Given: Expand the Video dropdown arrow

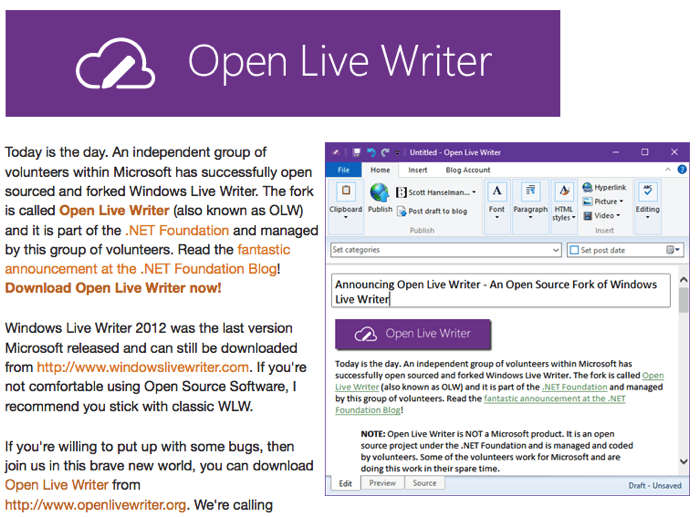Looking at the screenshot, I should [618, 216].
